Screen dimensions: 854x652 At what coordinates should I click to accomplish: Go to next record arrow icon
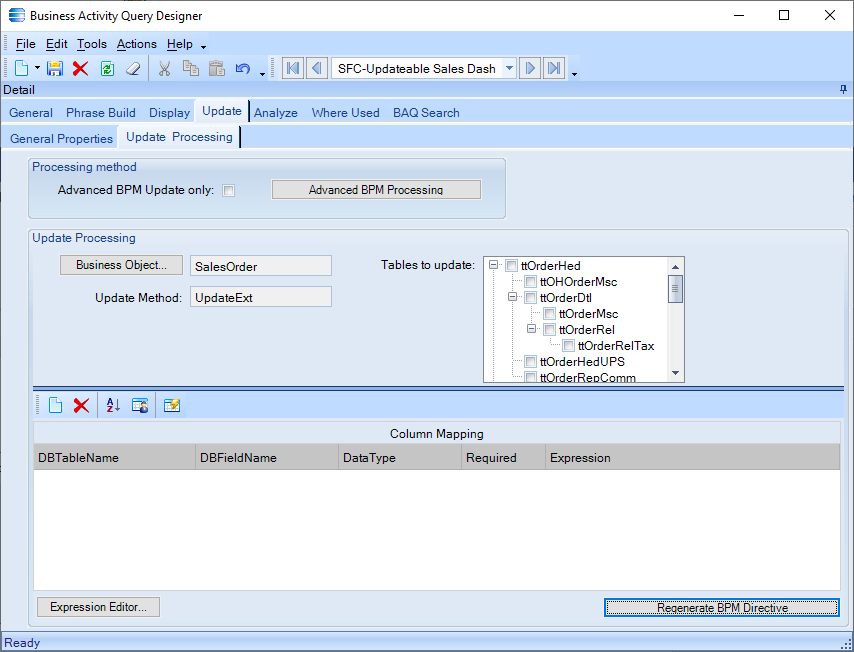(529, 69)
